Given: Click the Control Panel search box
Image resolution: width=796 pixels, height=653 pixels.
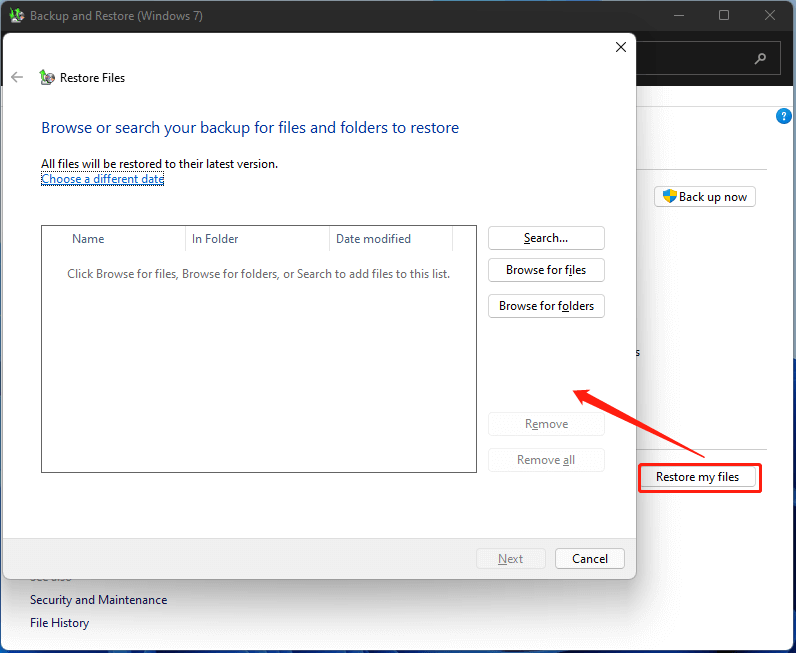Looking at the screenshot, I should [708, 58].
